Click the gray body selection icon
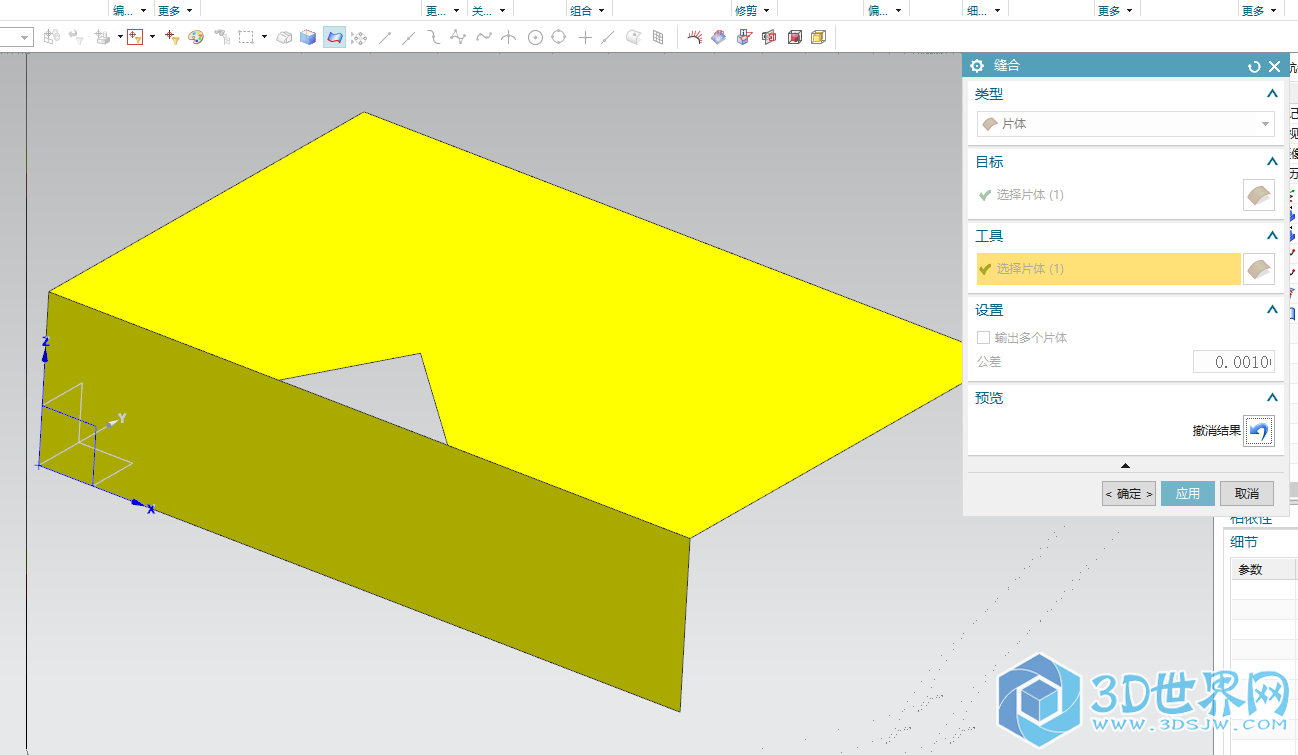The width and height of the screenshot is (1298, 755). 284,37
